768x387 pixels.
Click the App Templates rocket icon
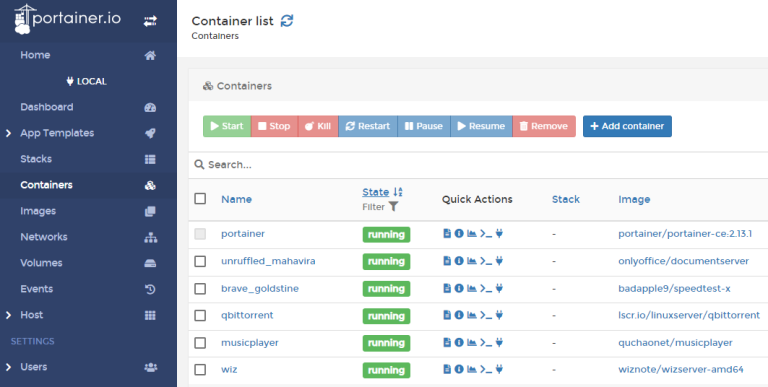(150, 133)
